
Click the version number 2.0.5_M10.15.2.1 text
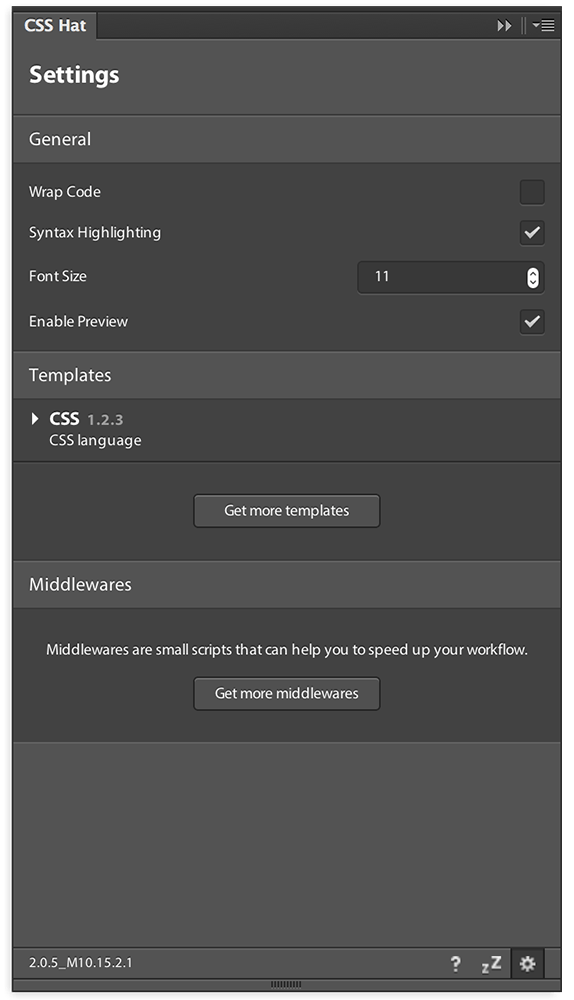click(80, 963)
